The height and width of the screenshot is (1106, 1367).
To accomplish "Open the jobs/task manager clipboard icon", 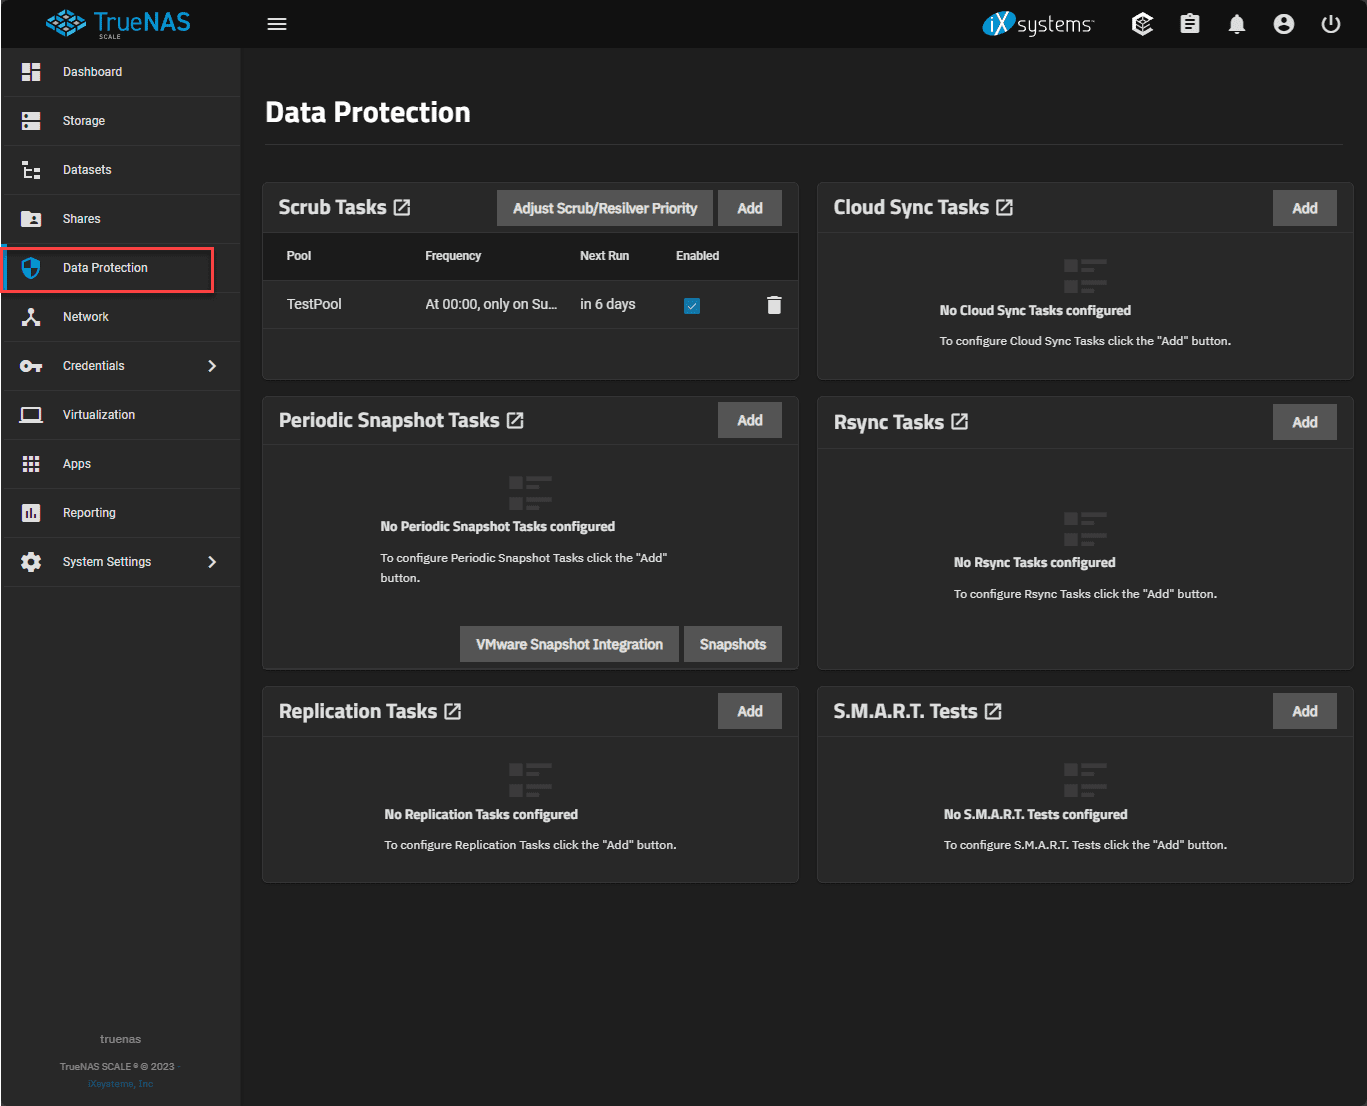I will 1189,23.
